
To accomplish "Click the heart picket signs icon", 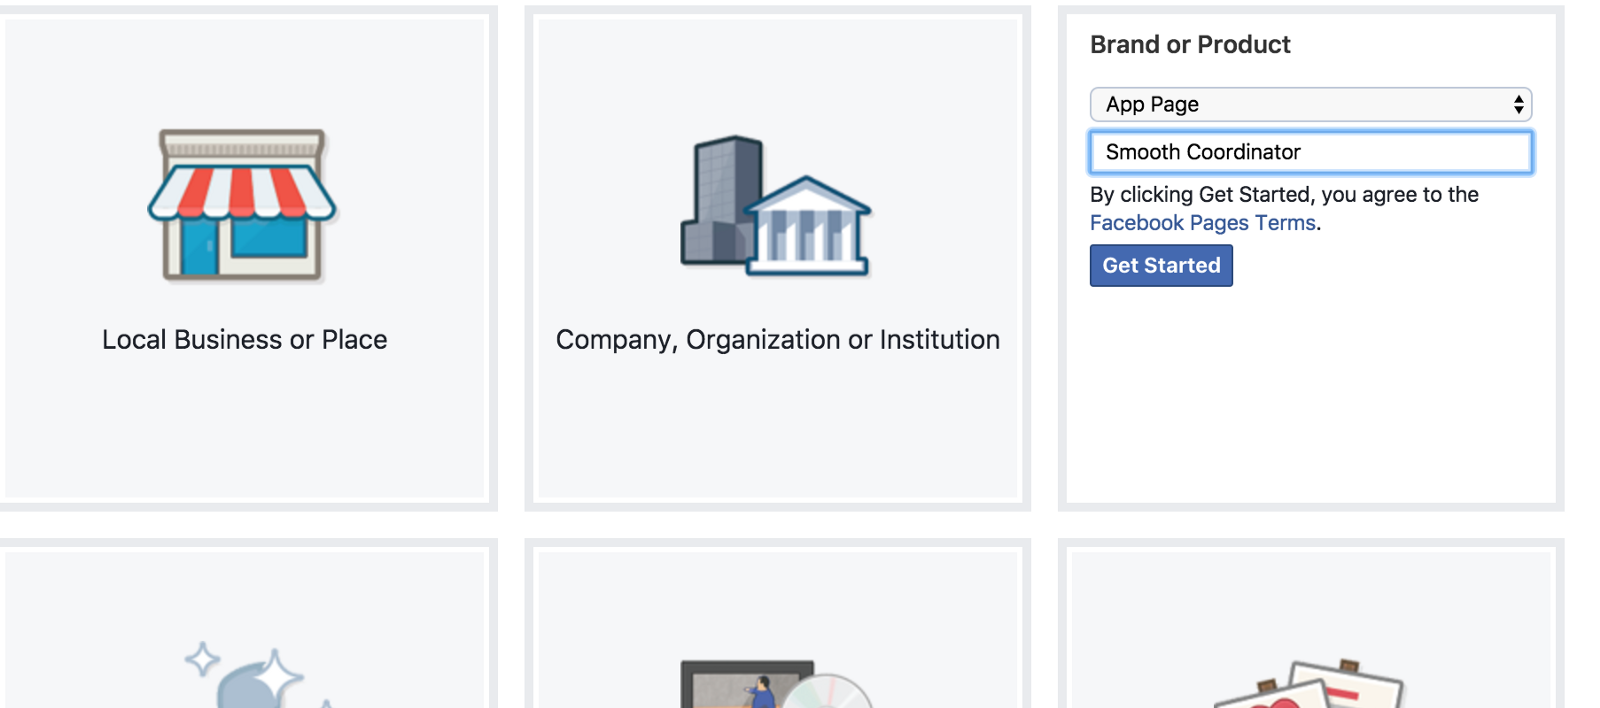I will pyautogui.click(x=1310, y=688).
